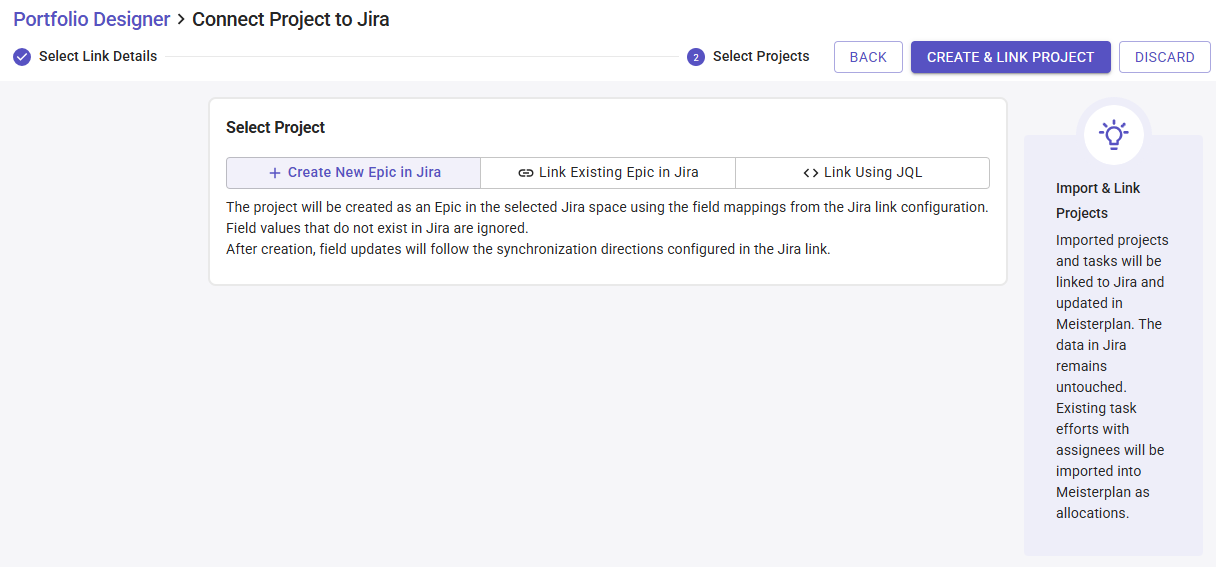Viewport: 1216px width, 567px height.
Task: Open the Portfolio Designer breadcrumb link
Action: [x=91, y=19]
